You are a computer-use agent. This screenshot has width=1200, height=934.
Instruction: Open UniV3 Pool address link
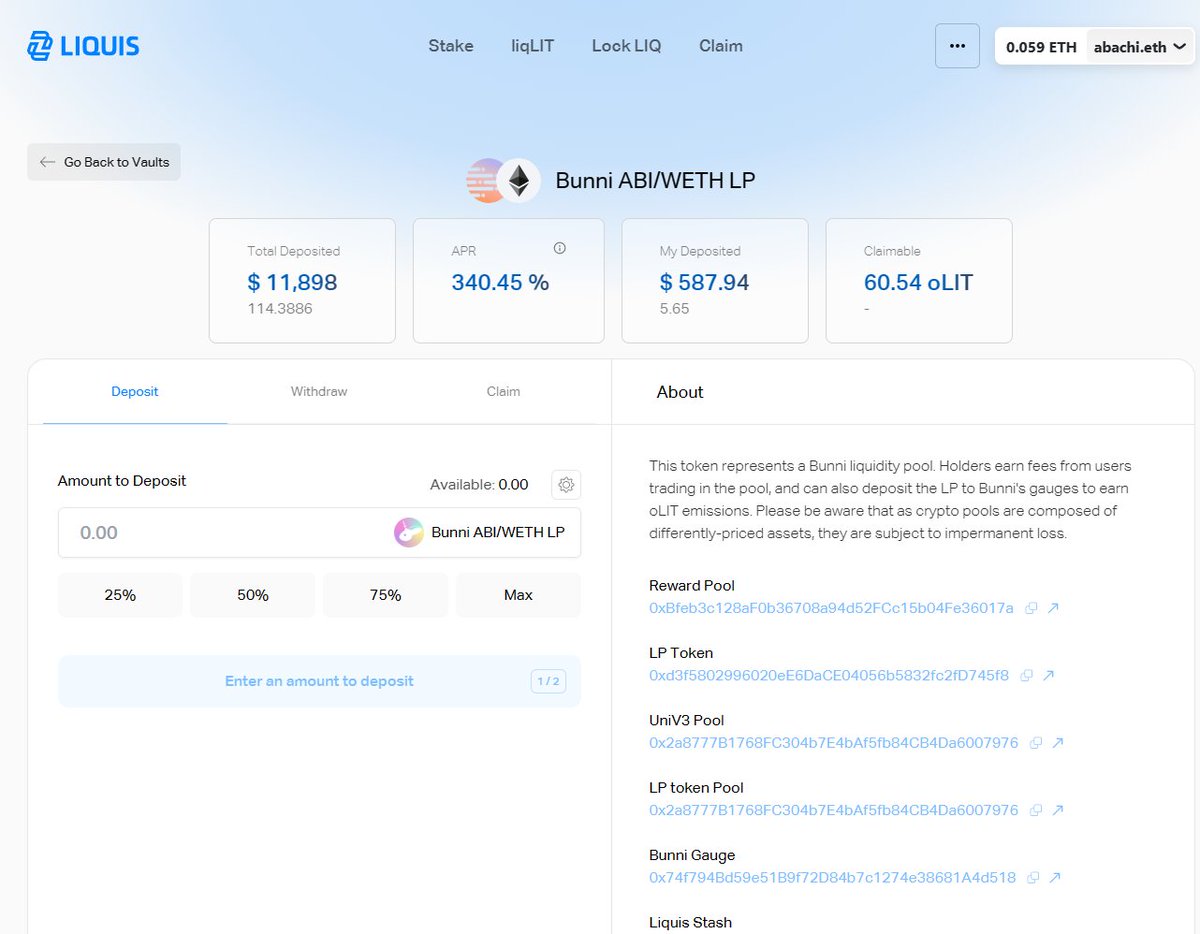[834, 743]
